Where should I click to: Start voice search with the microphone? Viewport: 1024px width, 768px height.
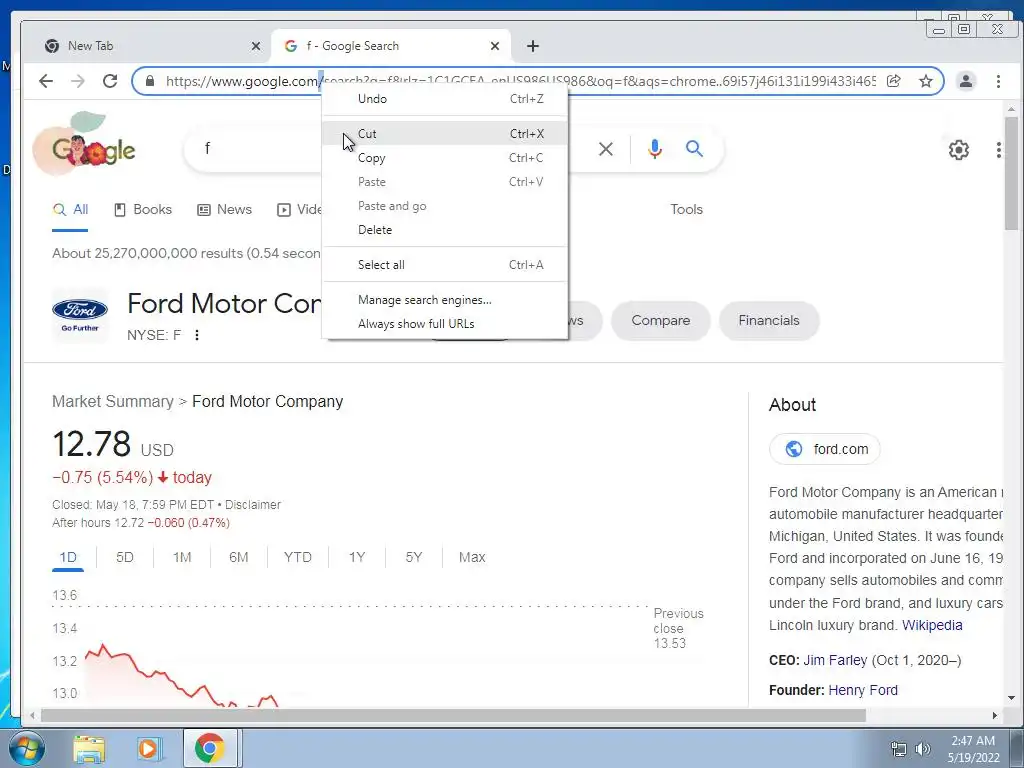click(x=654, y=149)
